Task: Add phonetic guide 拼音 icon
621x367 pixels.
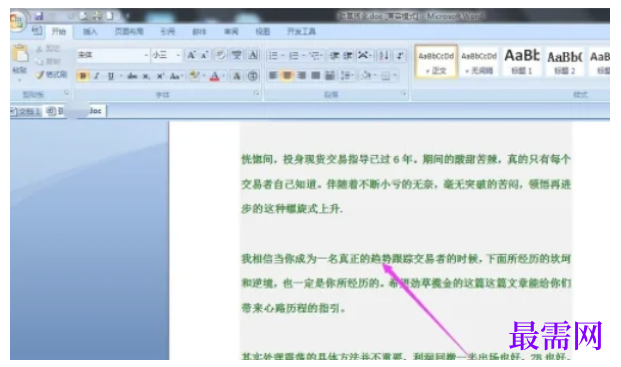Action: (237, 55)
